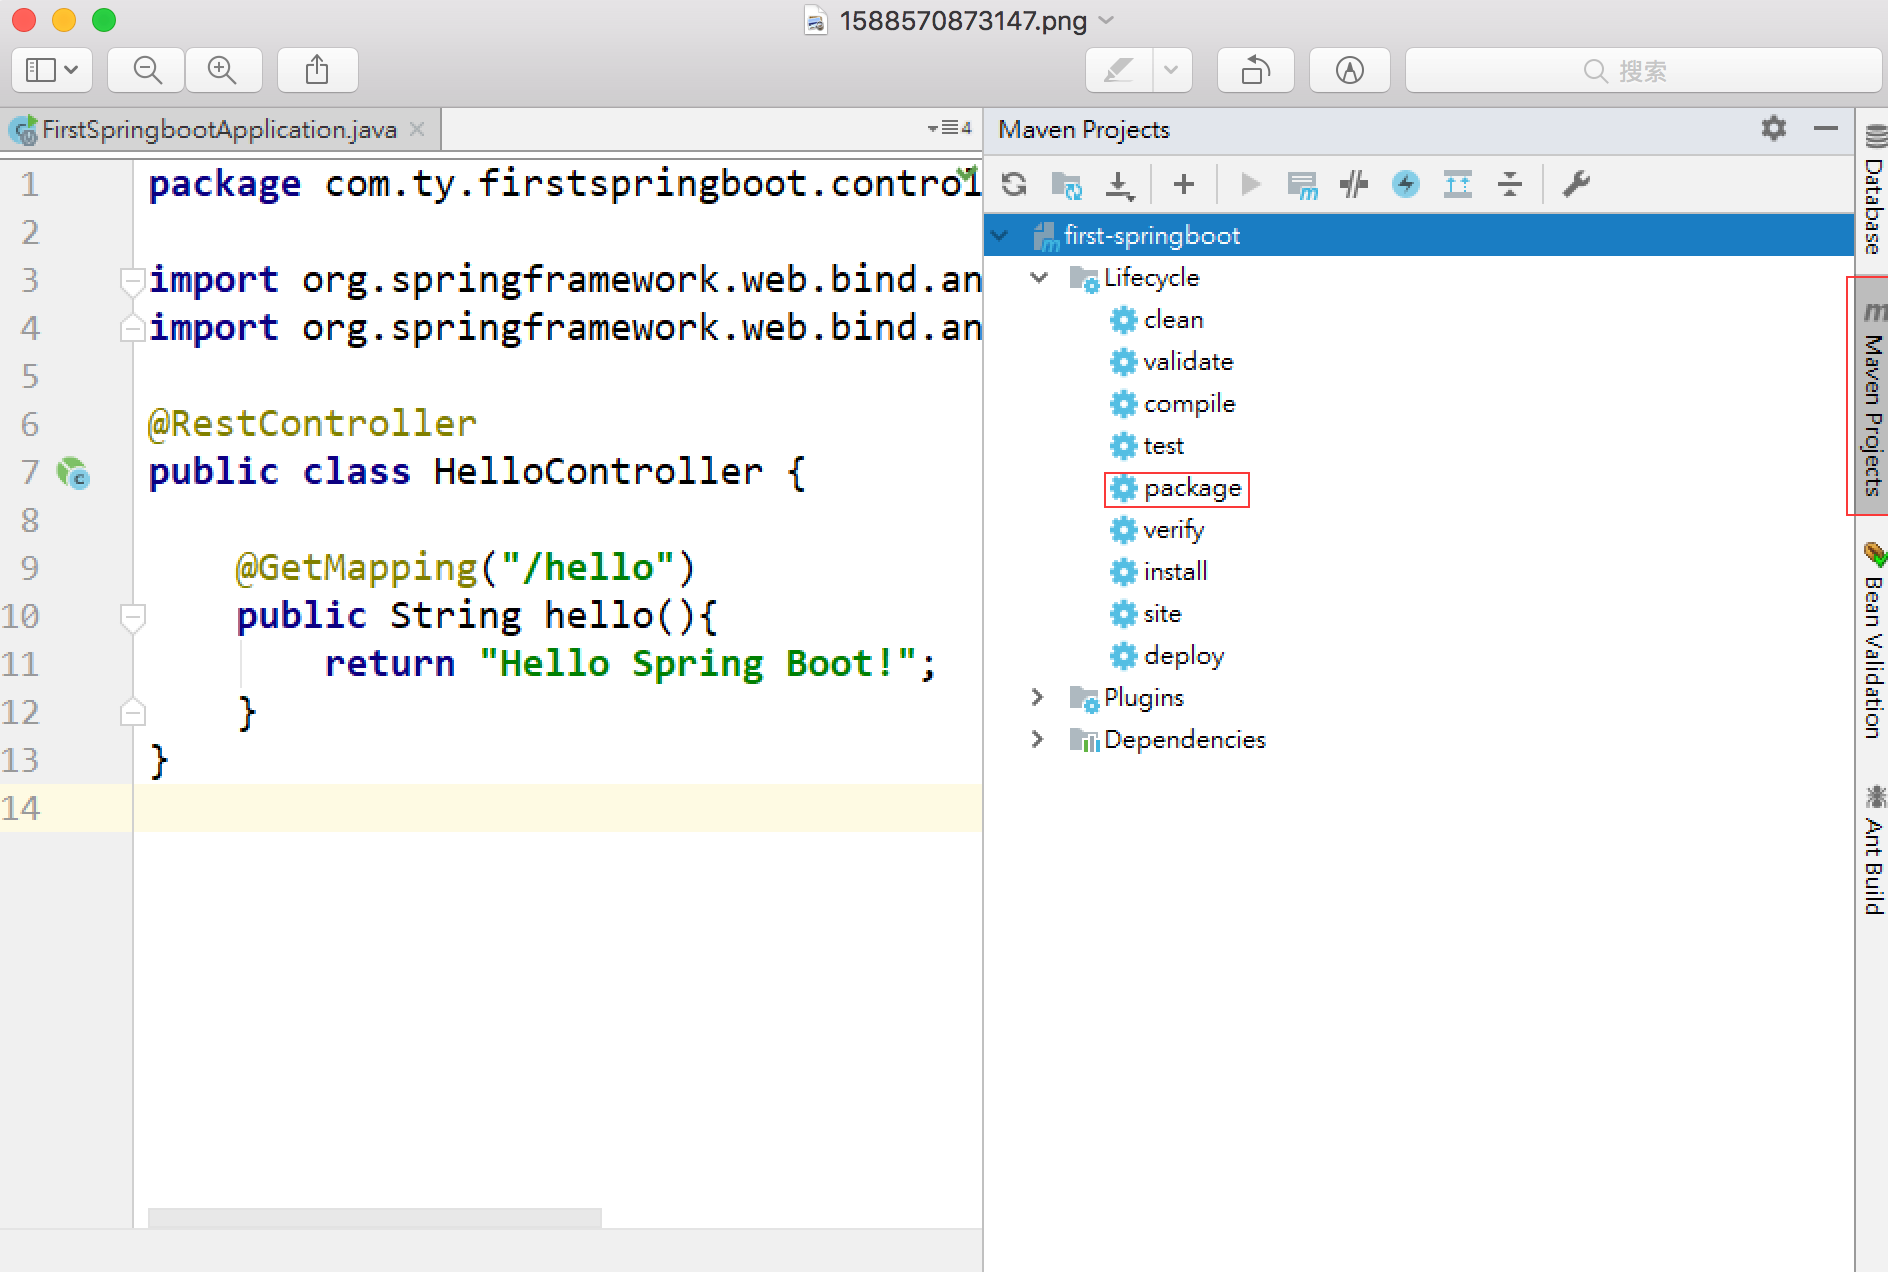Screen dimensions: 1888x1272
Task: Click the horizontal scrollbar below the code
Action: click(374, 1217)
